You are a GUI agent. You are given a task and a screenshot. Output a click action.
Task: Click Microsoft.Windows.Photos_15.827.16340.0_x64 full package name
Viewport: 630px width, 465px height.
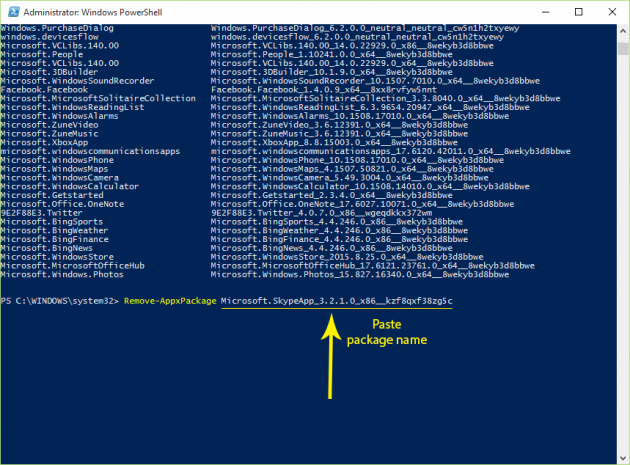[x=360, y=274]
